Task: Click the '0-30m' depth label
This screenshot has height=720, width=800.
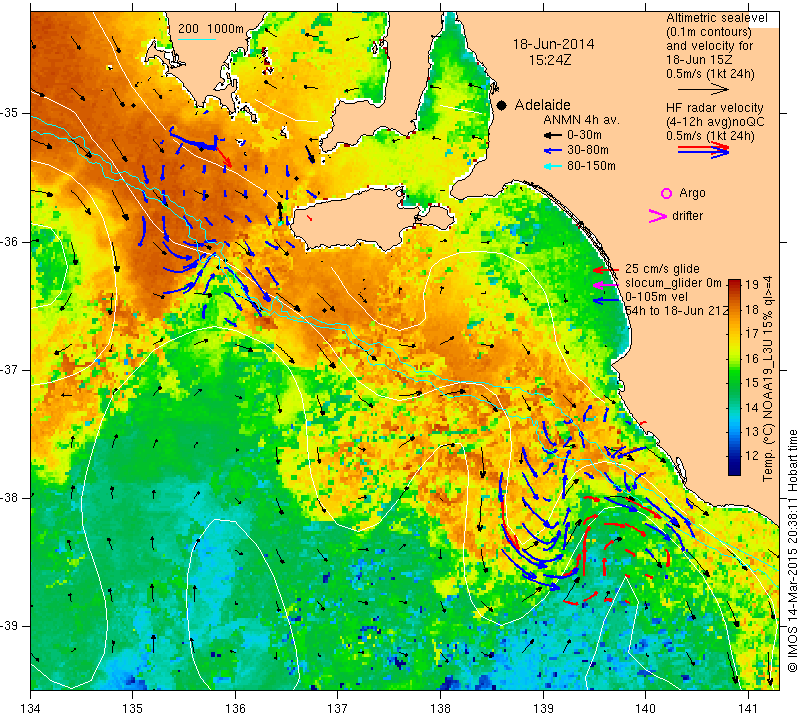Action: [584, 135]
